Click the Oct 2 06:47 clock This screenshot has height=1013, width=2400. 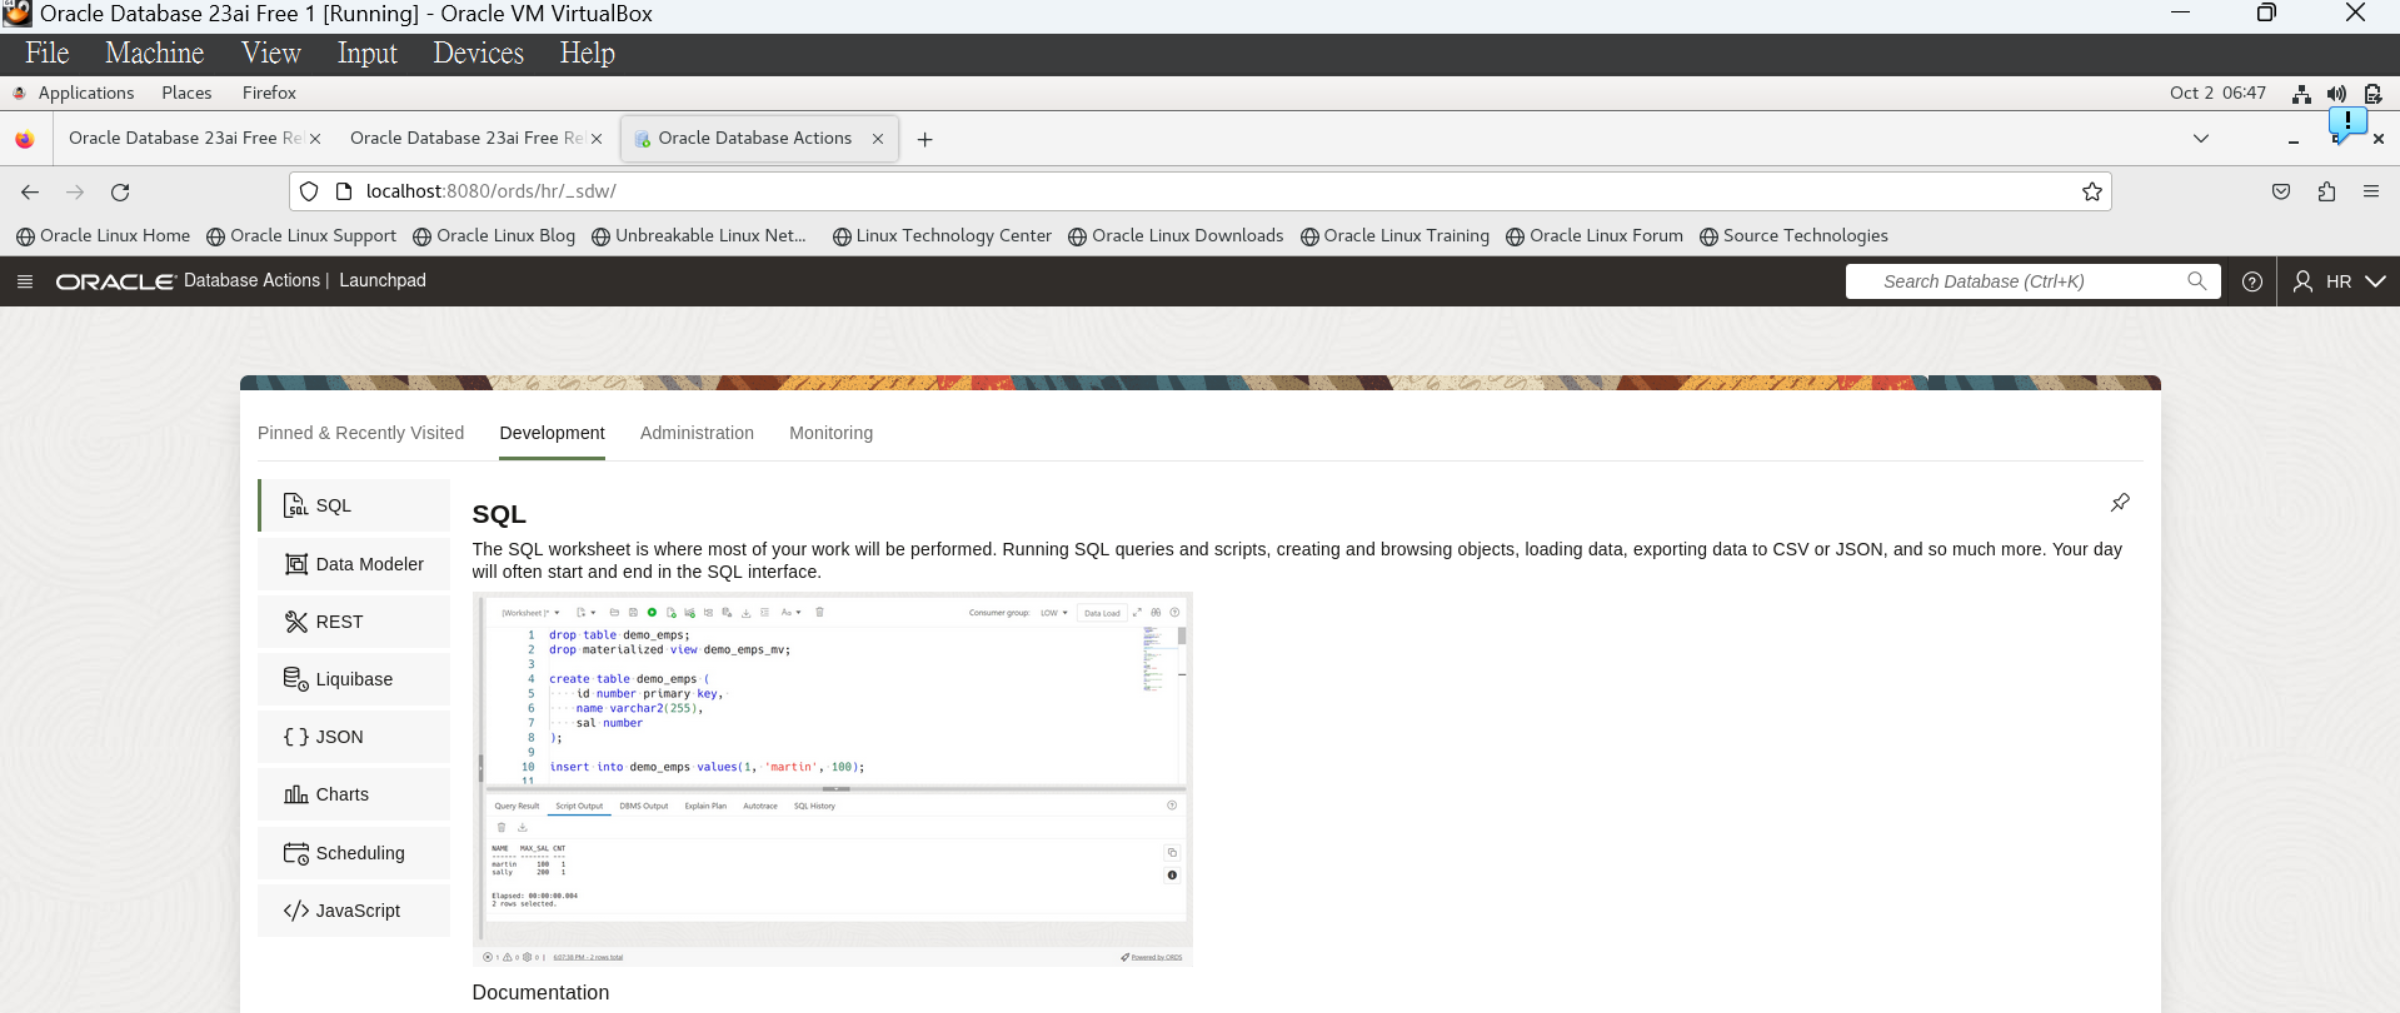[x=2217, y=93]
